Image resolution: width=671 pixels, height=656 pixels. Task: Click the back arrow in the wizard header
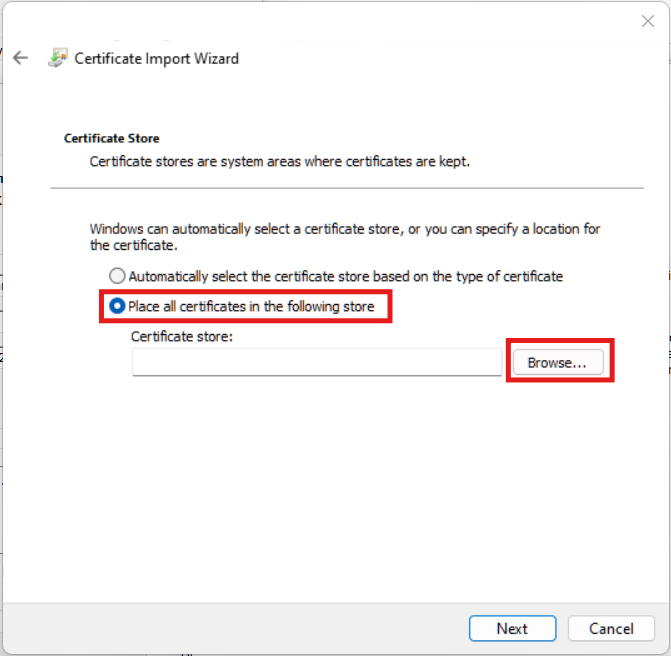tap(20, 58)
